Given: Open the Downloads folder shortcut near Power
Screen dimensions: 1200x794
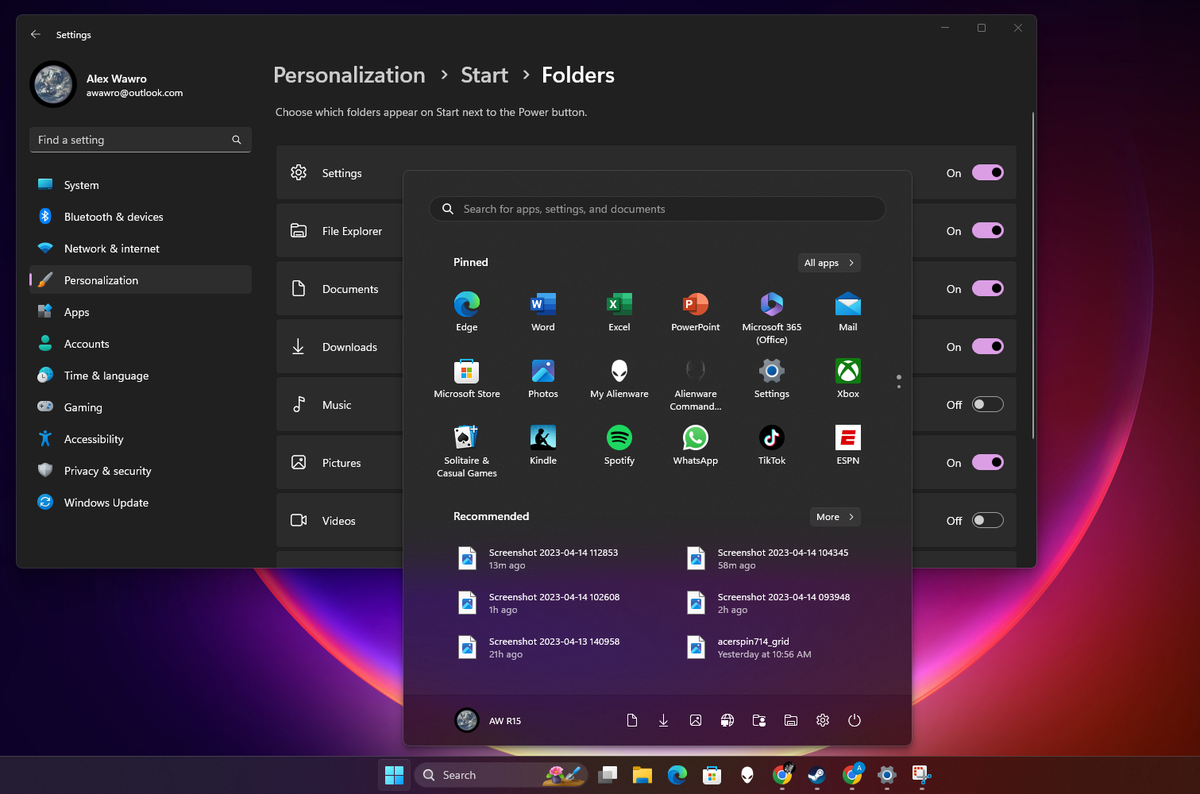Looking at the screenshot, I should coord(663,720).
